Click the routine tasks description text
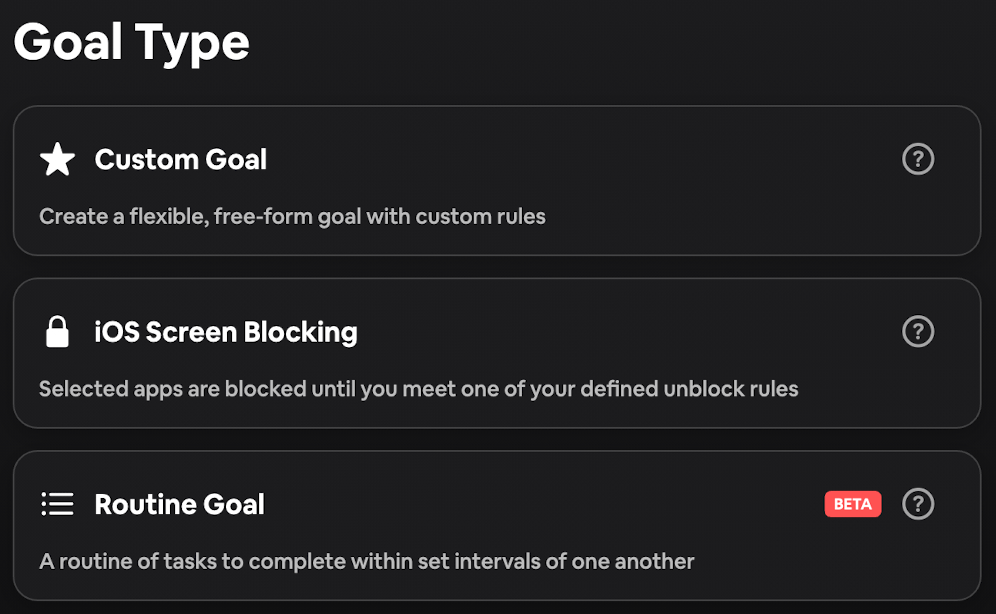Image resolution: width=996 pixels, height=614 pixels. (x=366, y=561)
